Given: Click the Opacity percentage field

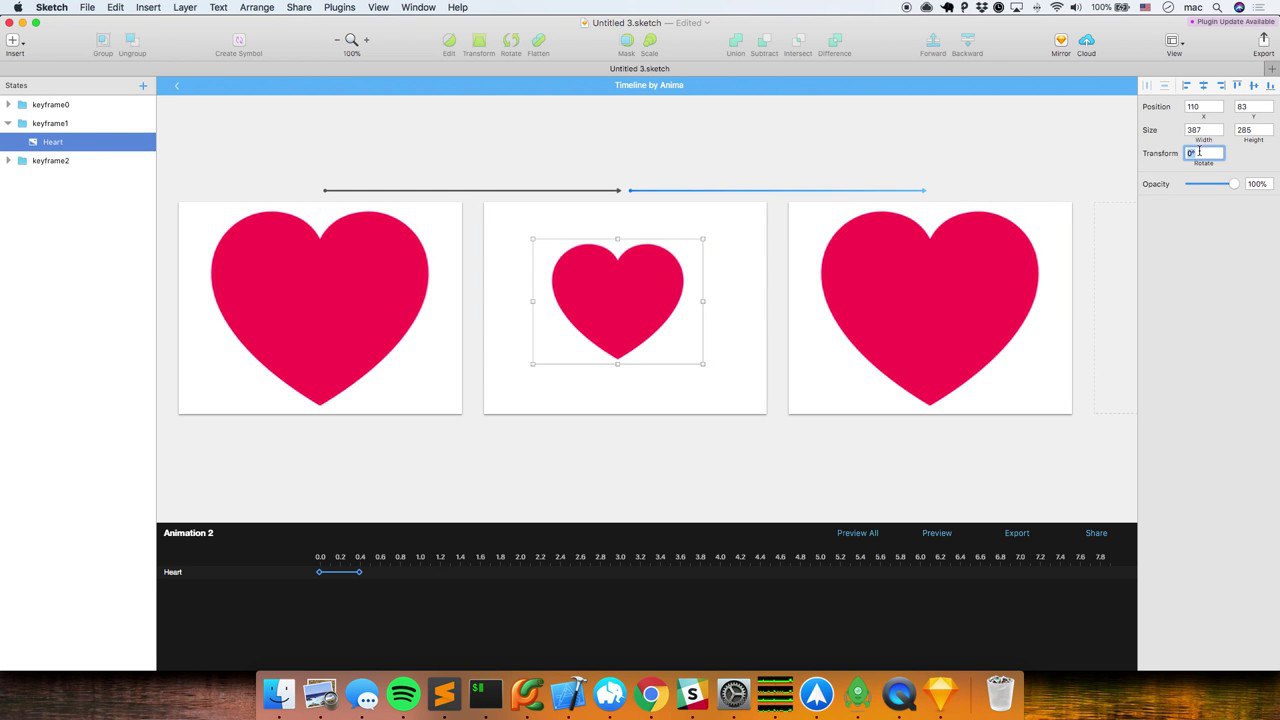Looking at the screenshot, I should [1258, 184].
